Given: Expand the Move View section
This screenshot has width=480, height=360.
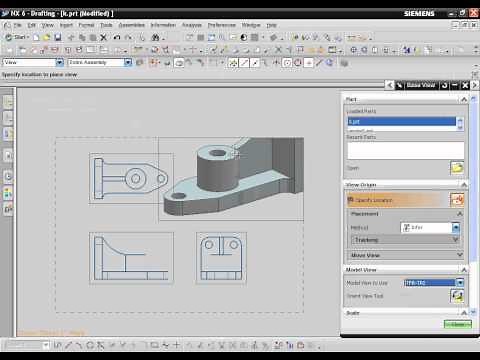Looking at the screenshot, I should point(406,255).
